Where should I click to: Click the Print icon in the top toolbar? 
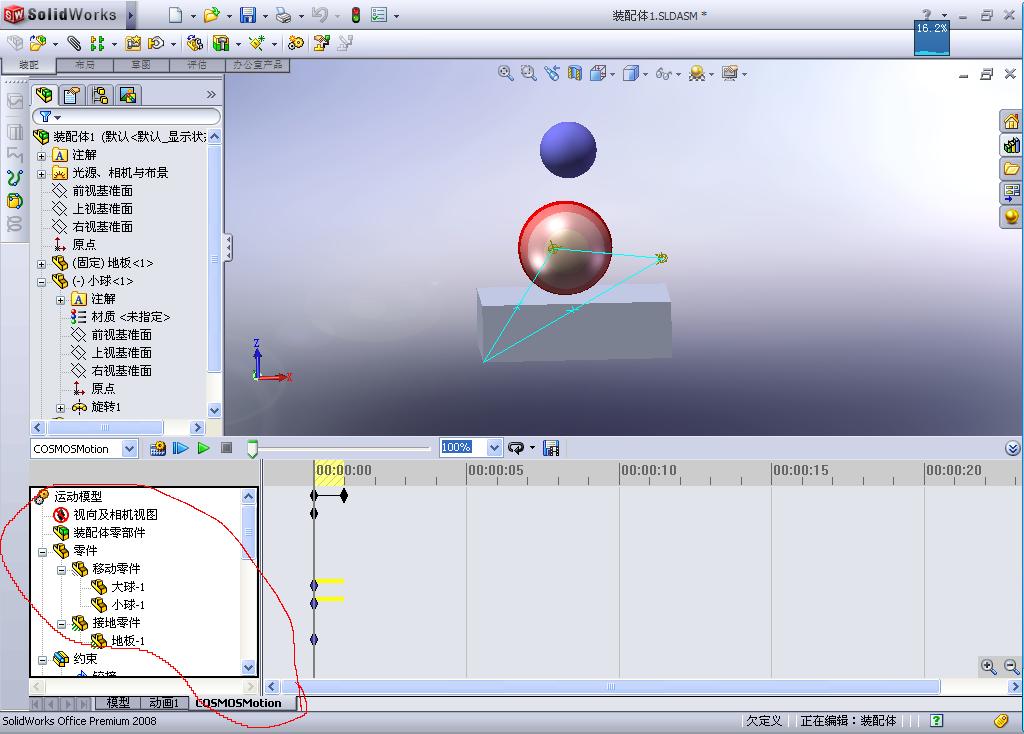click(283, 14)
